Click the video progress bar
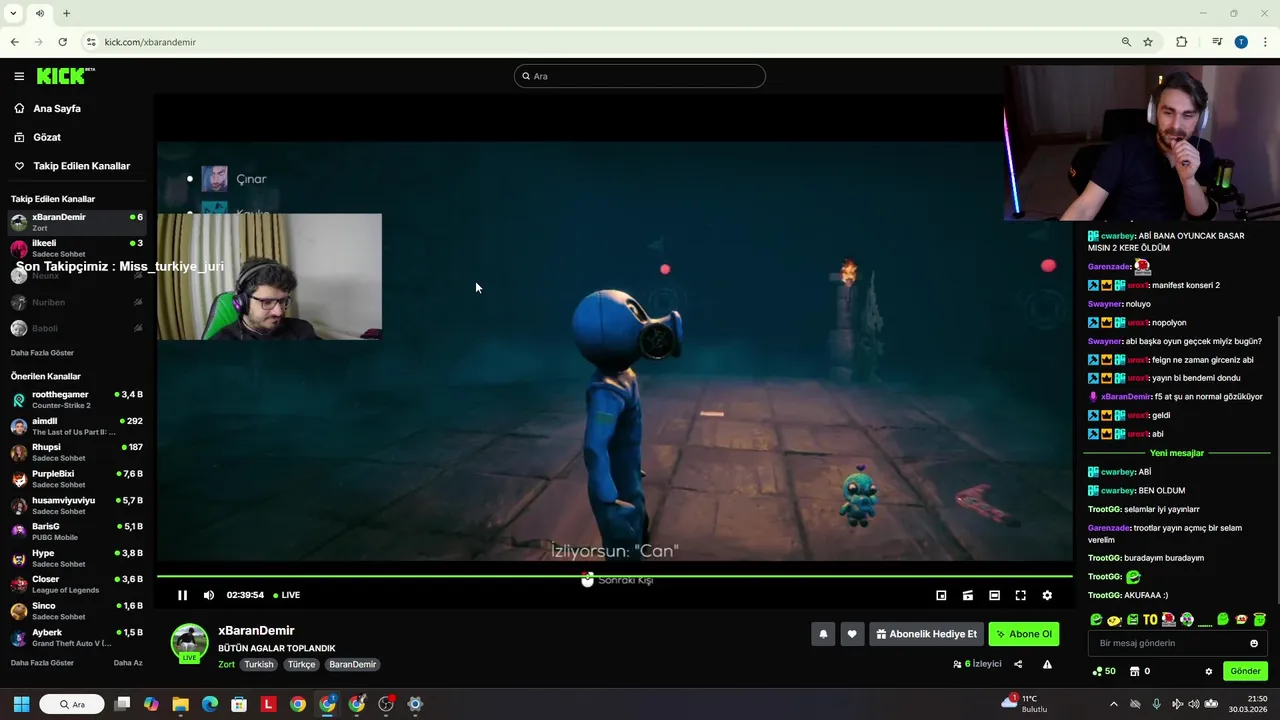This screenshot has width=1280, height=720. coord(614,576)
